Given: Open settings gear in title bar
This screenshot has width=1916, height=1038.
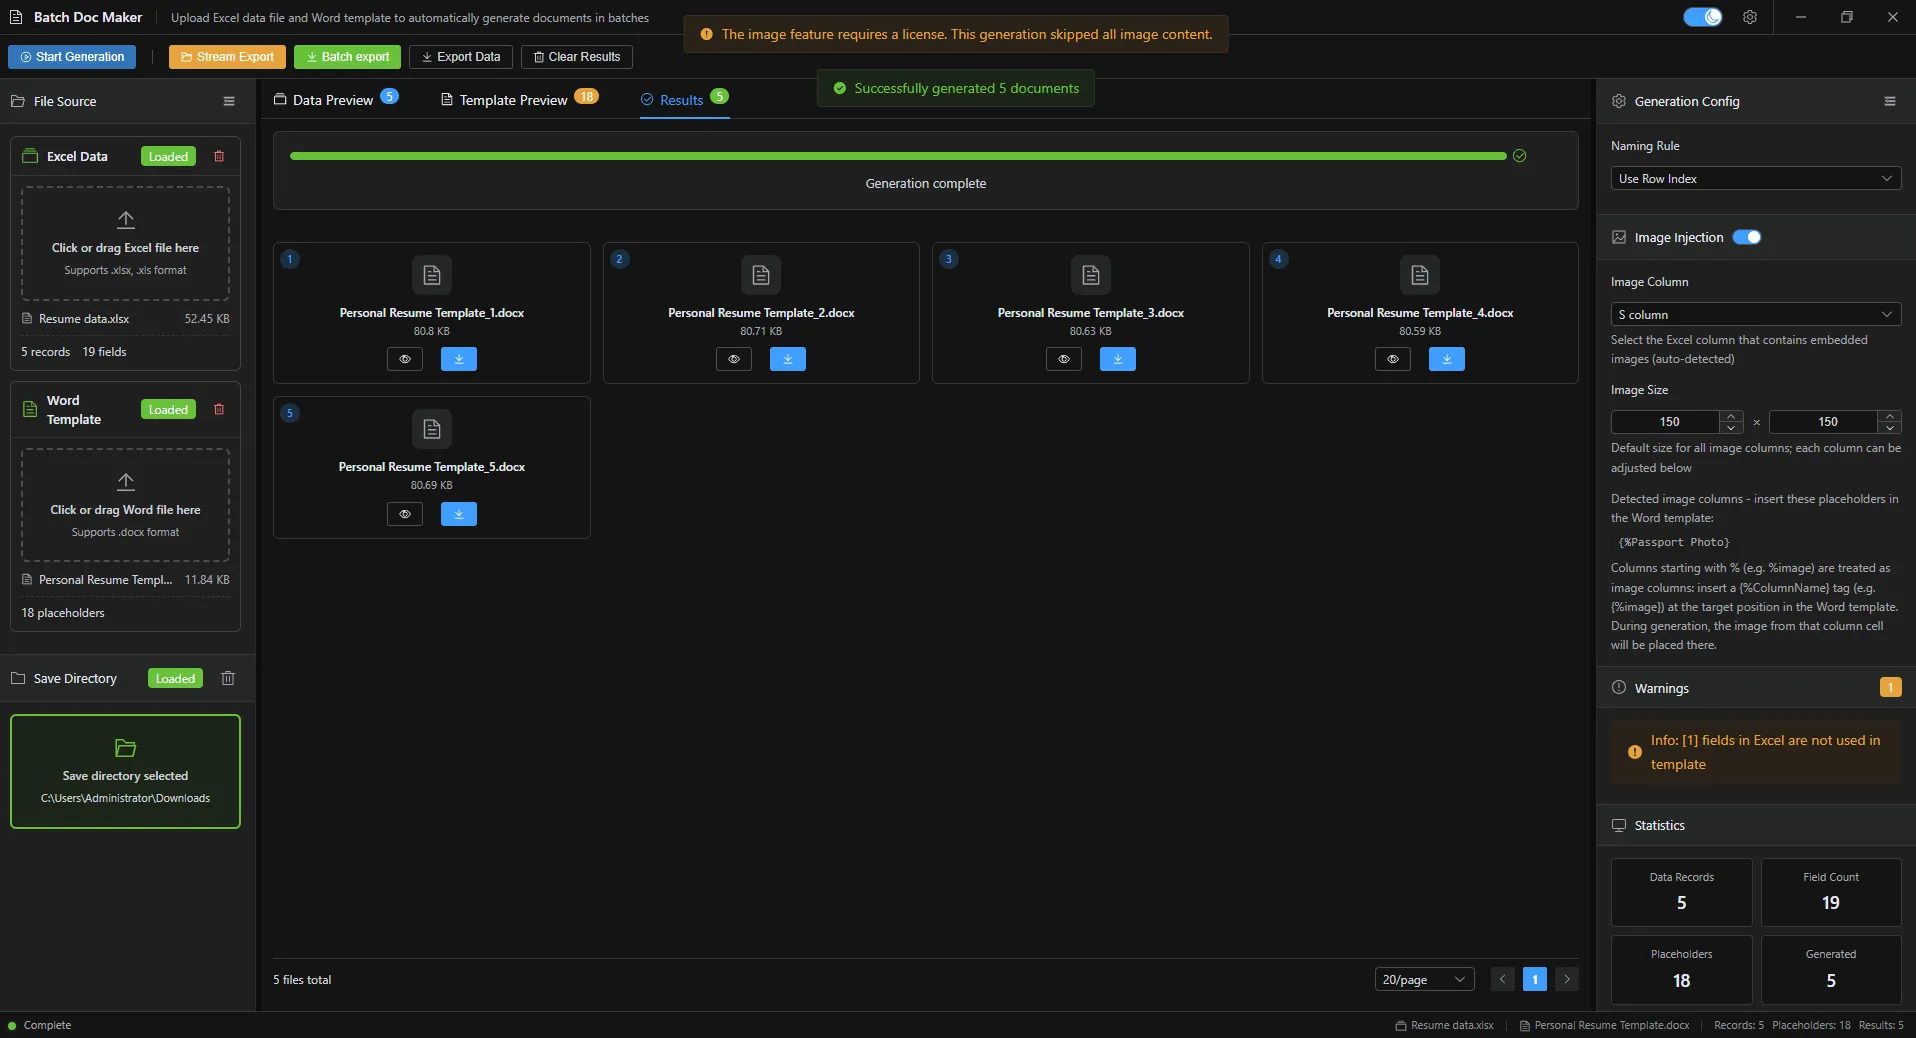Looking at the screenshot, I should pyautogui.click(x=1750, y=17).
